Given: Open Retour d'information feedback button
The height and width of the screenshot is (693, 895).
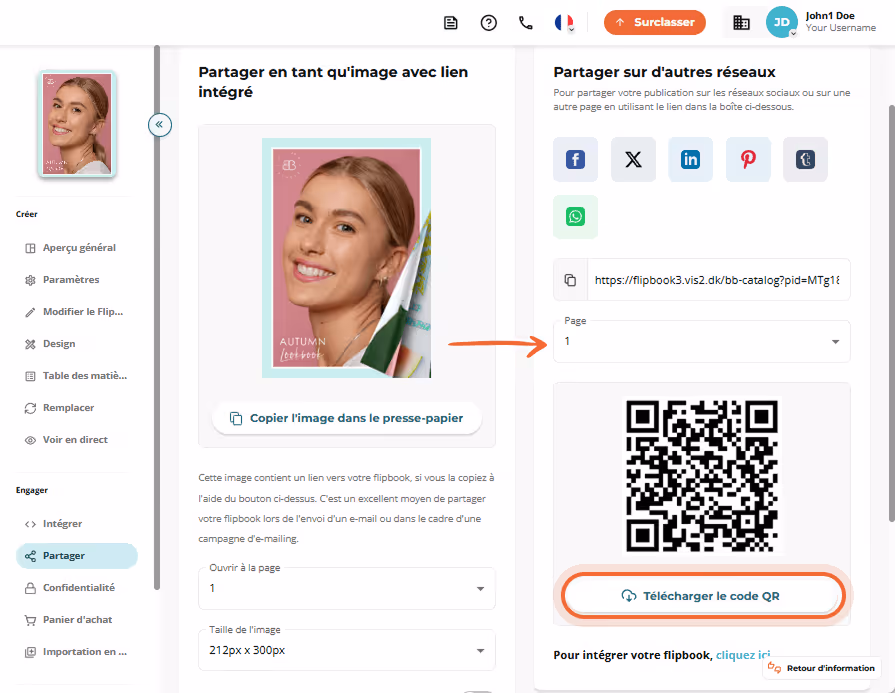Looking at the screenshot, I should coord(821,668).
